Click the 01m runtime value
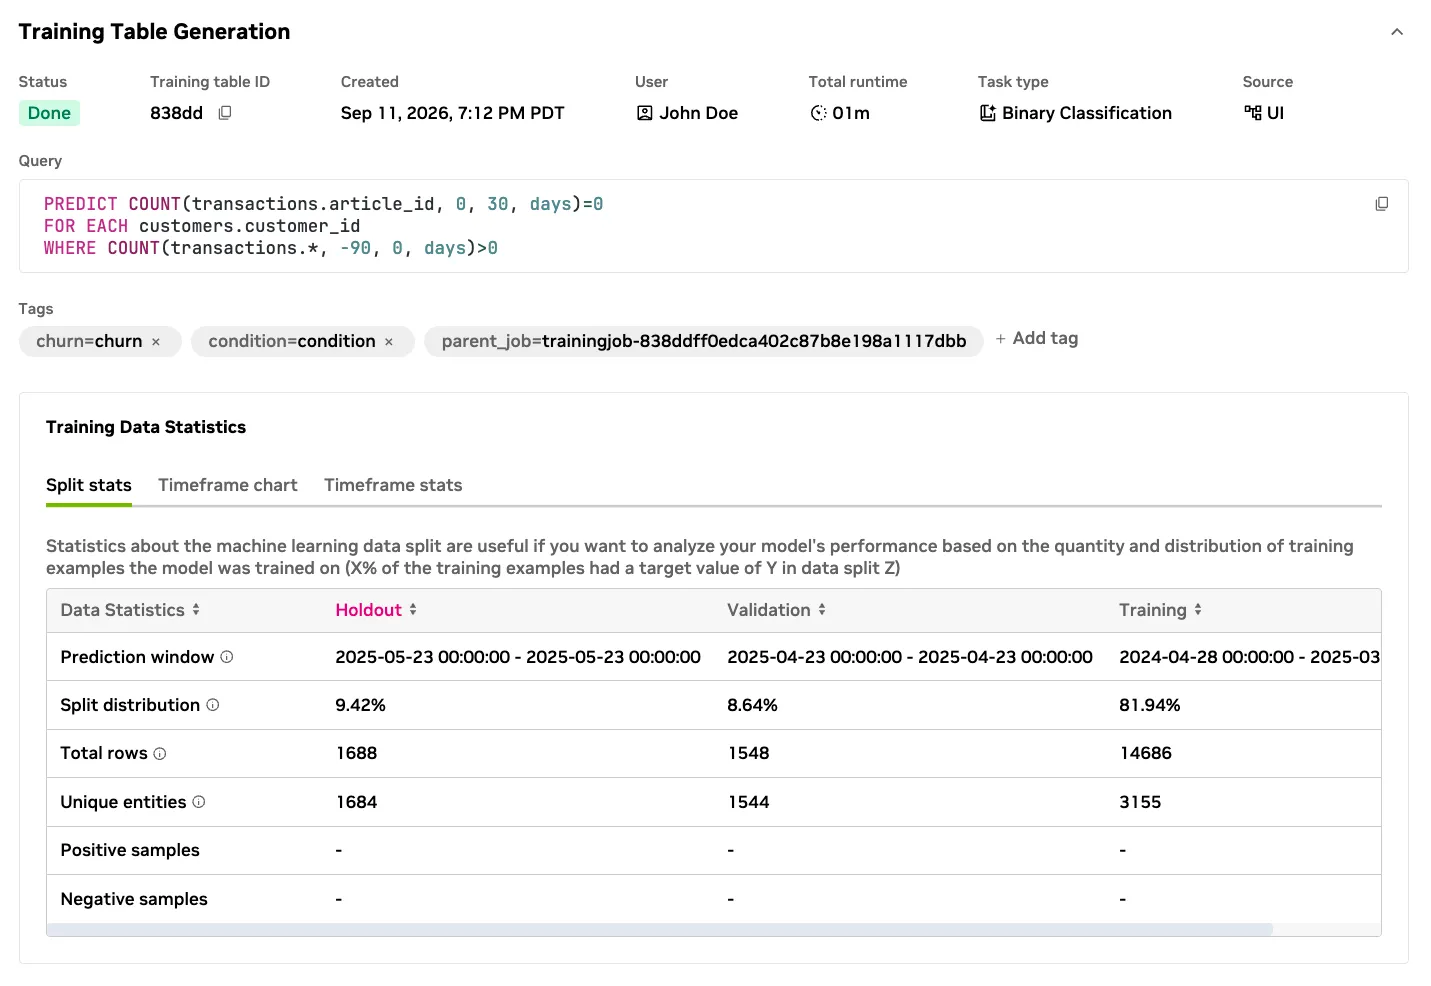Viewport: 1431px width, 986px height. coord(851,113)
